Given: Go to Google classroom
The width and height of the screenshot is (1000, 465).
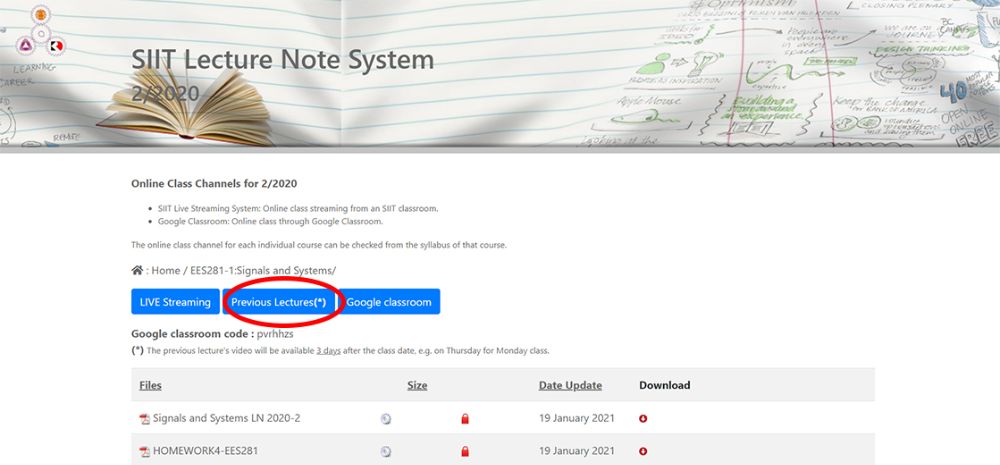Looking at the screenshot, I should point(389,302).
